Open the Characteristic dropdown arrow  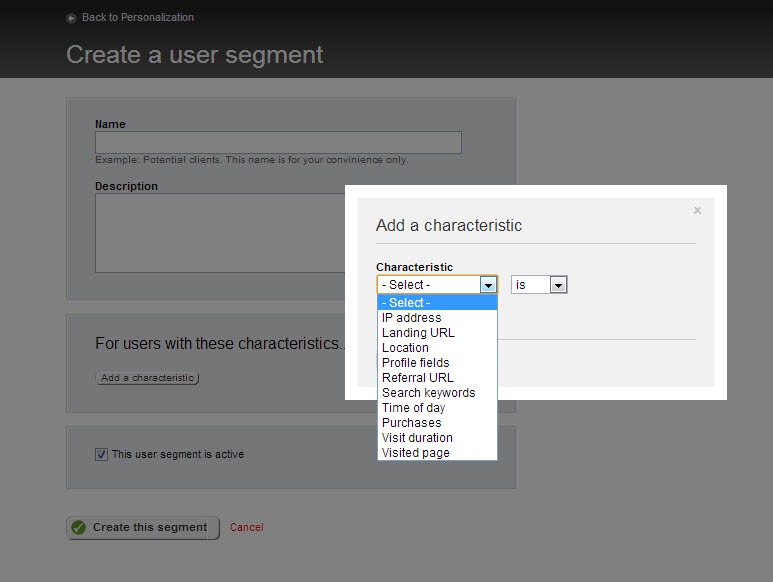[488, 285]
